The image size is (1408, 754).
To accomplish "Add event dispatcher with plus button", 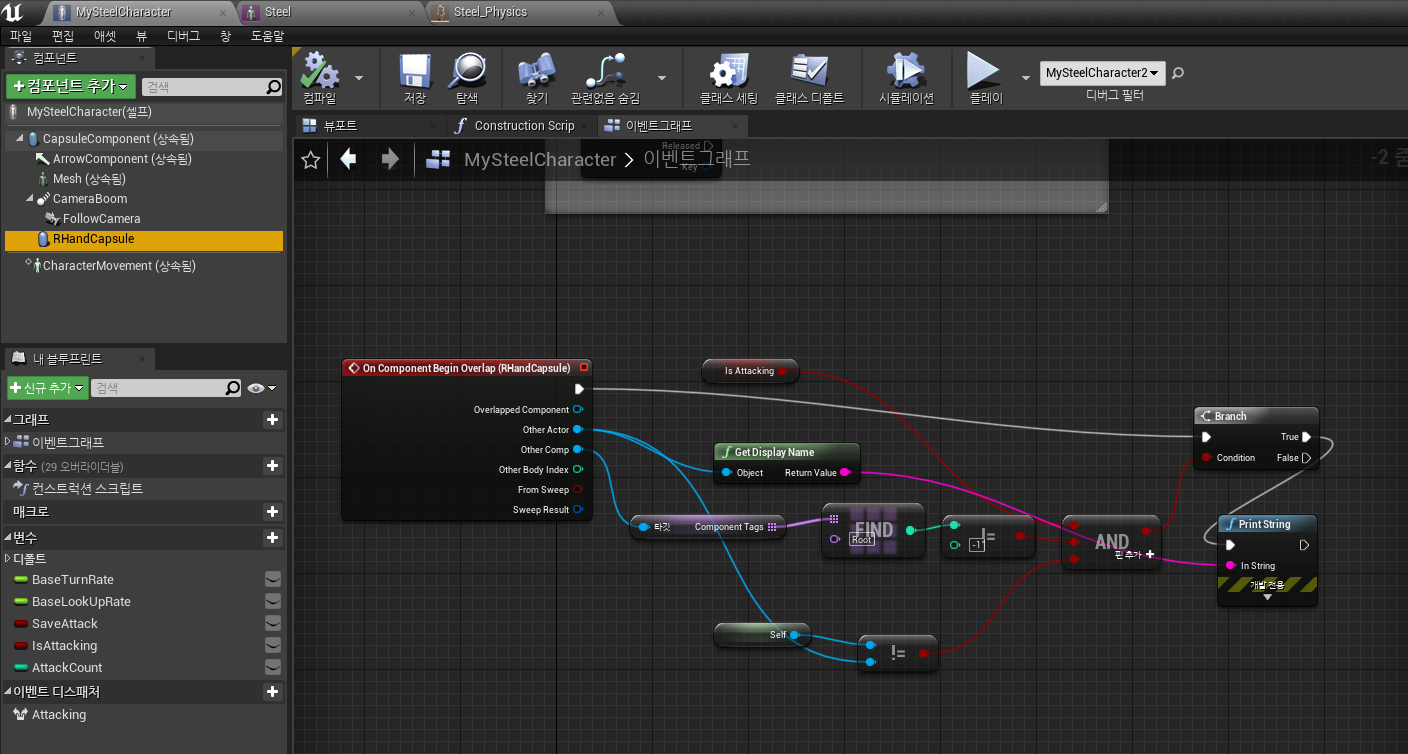I will tap(272, 692).
